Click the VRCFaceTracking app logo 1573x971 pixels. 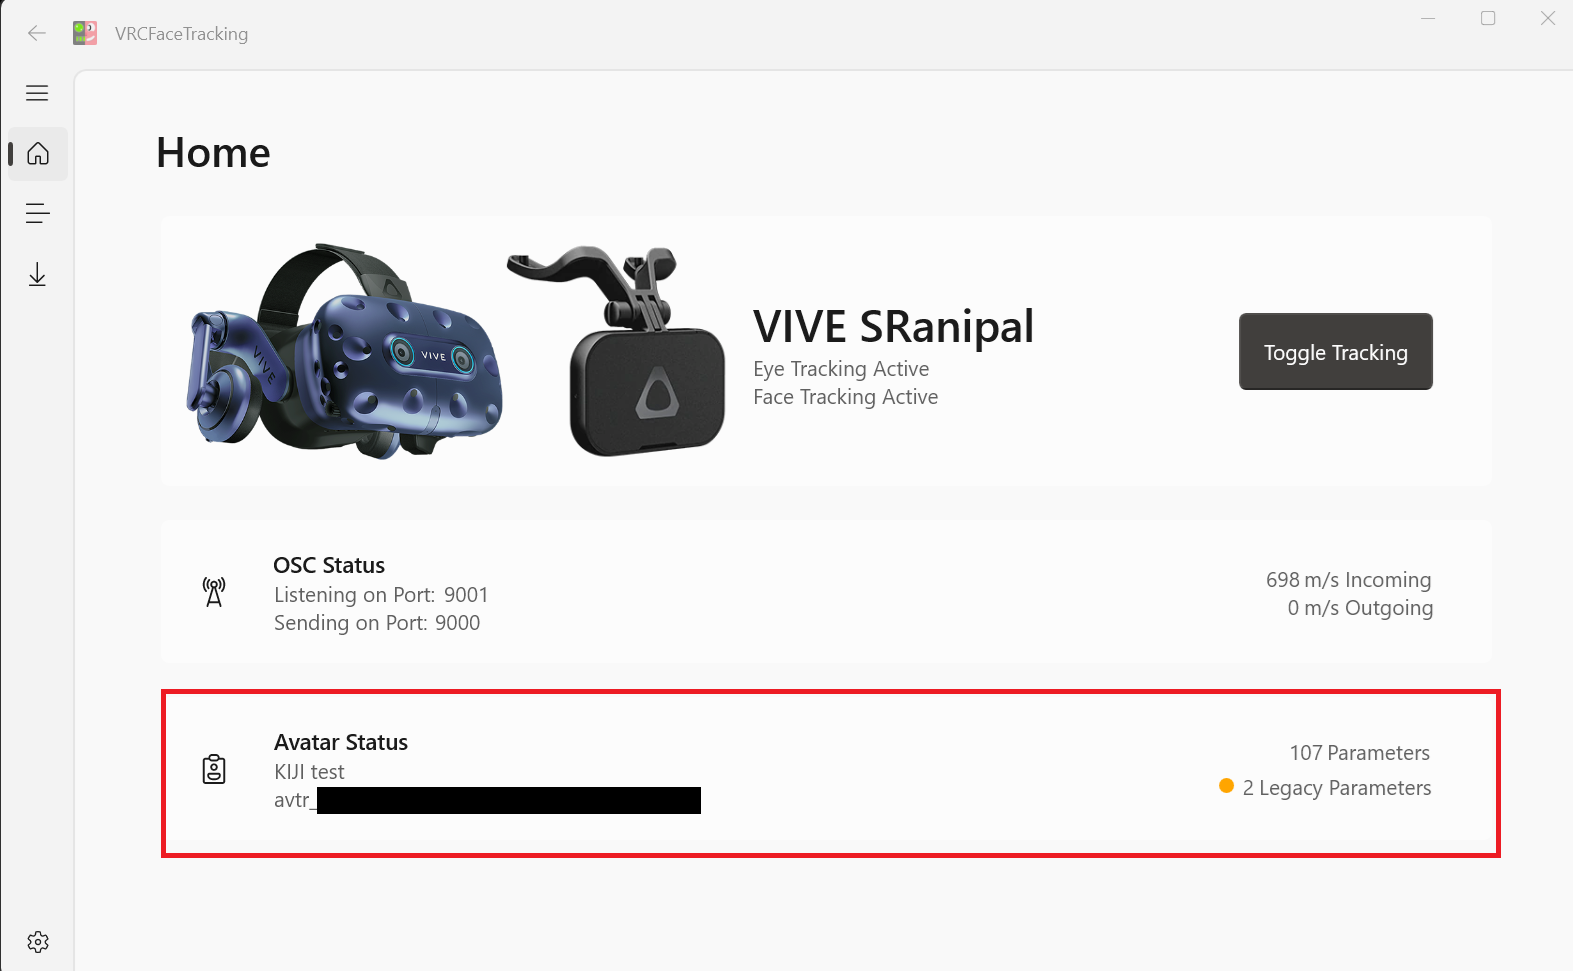(x=85, y=33)
